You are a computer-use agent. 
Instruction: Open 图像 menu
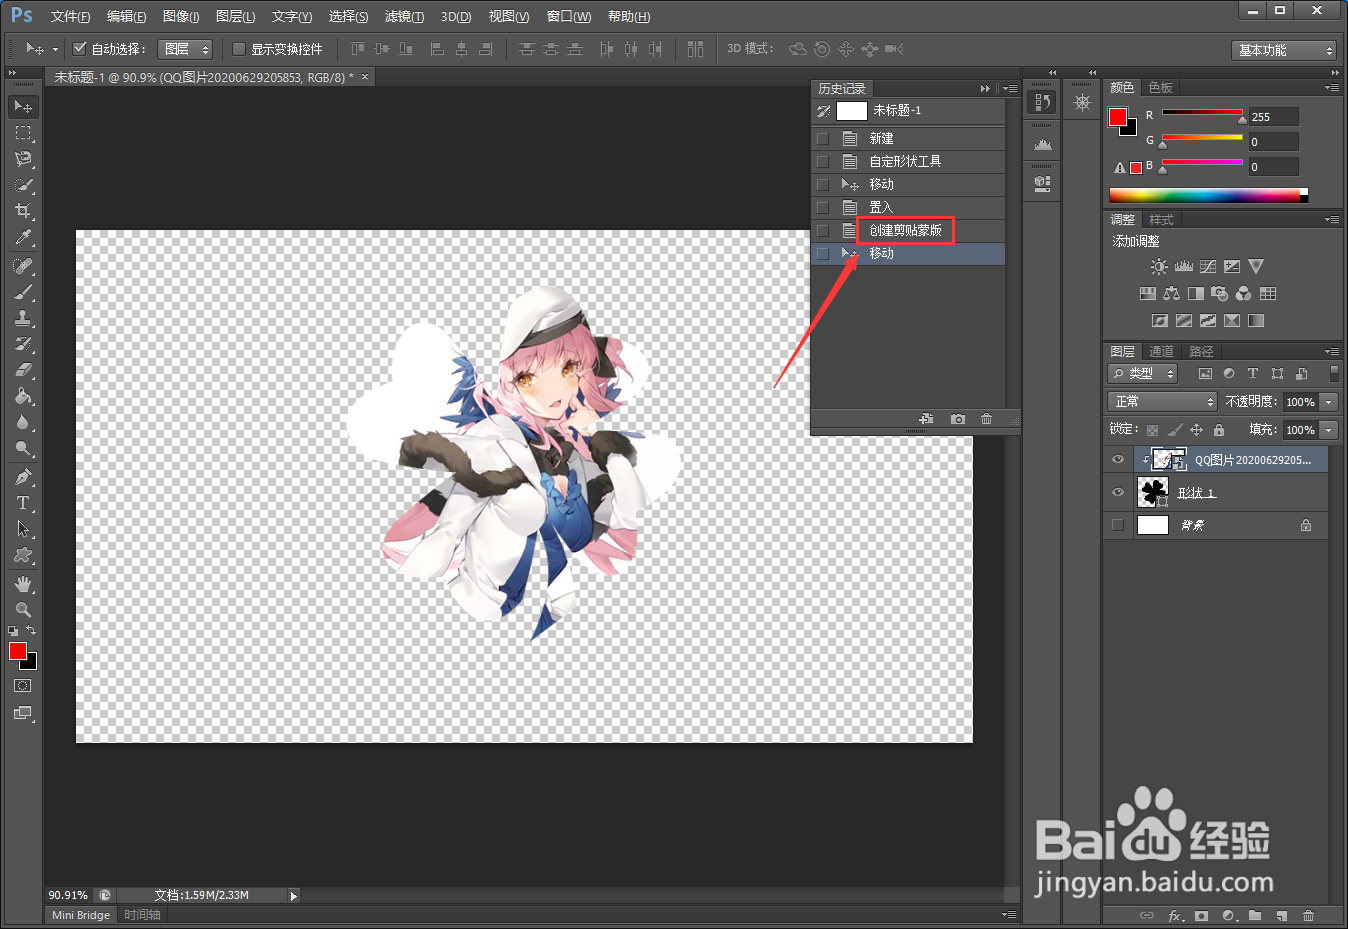tap(181, 16)
